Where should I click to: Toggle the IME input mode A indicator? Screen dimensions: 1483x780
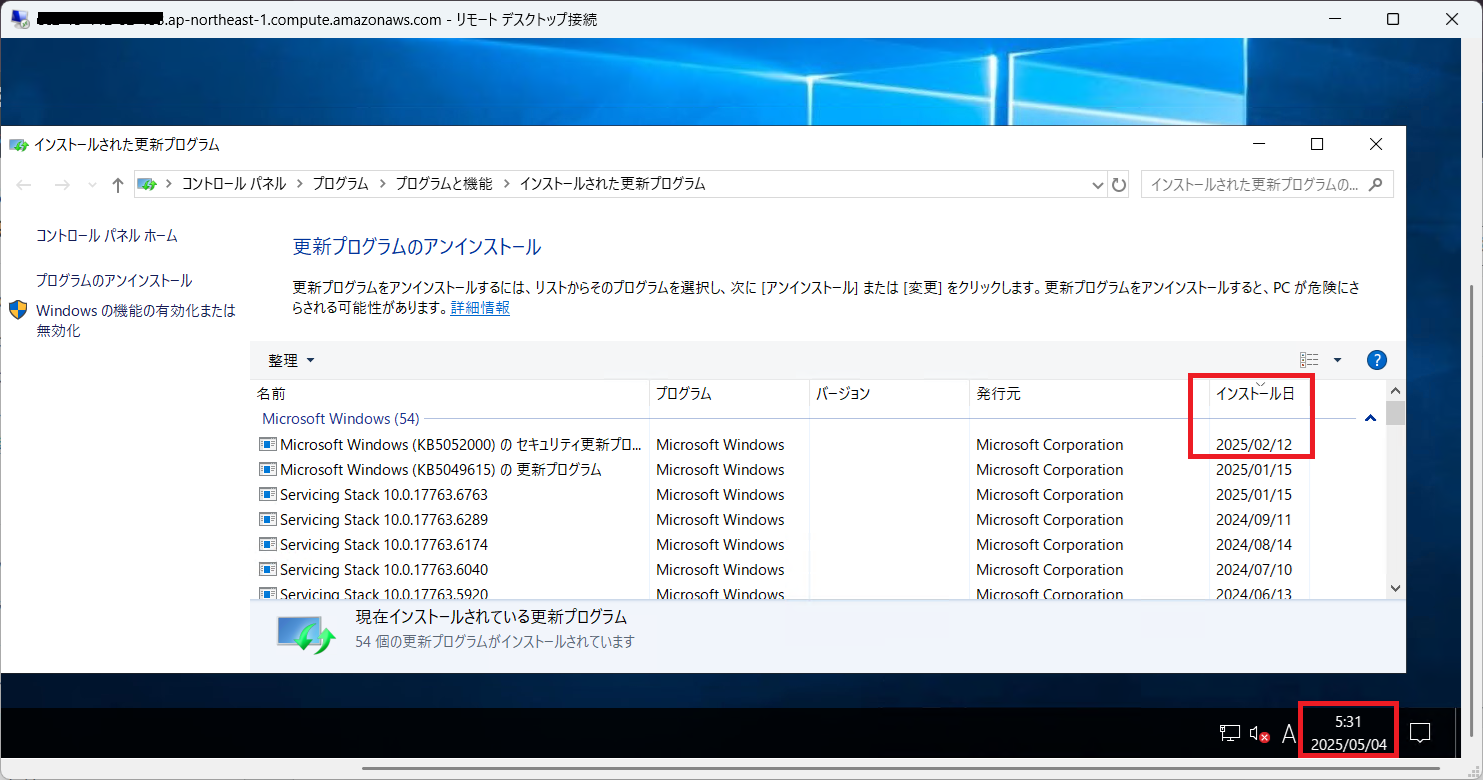(x=1288, y=734)
